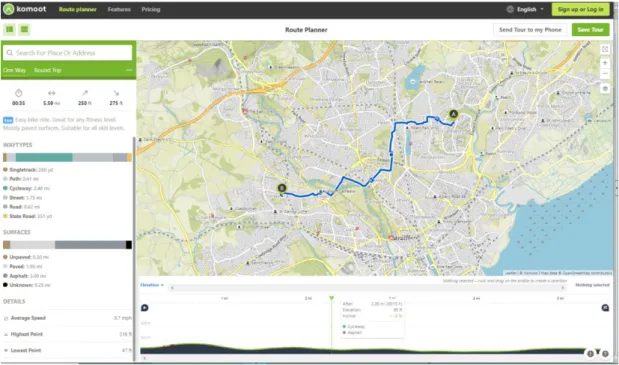Select the Path waytype entry
The image size is (619, 365).
[21, 179]
